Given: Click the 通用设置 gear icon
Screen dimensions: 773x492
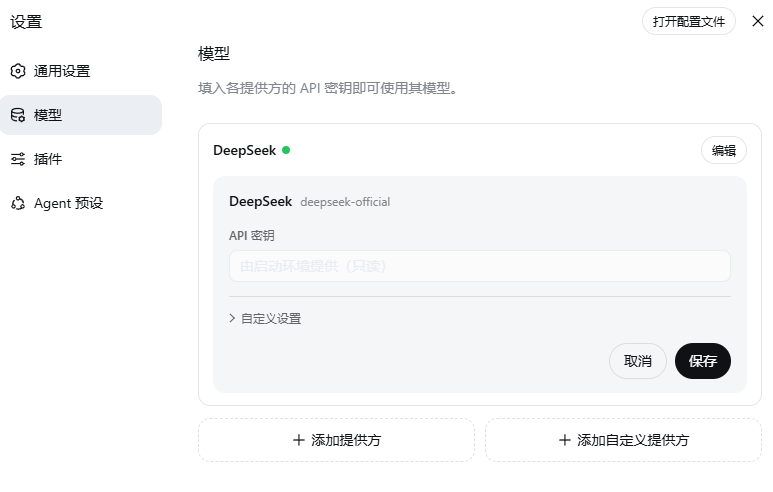Looking at the screenshot, I should 18,71.
